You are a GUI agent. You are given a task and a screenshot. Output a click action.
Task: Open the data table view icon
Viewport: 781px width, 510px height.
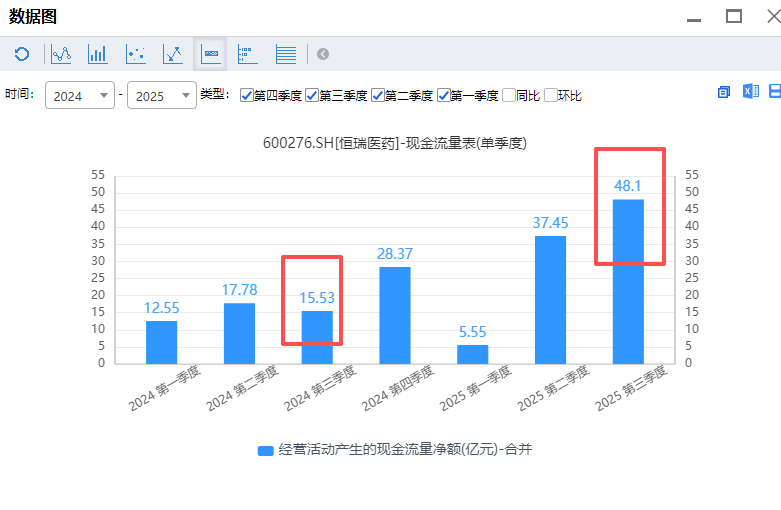click(x=286, y=54)
